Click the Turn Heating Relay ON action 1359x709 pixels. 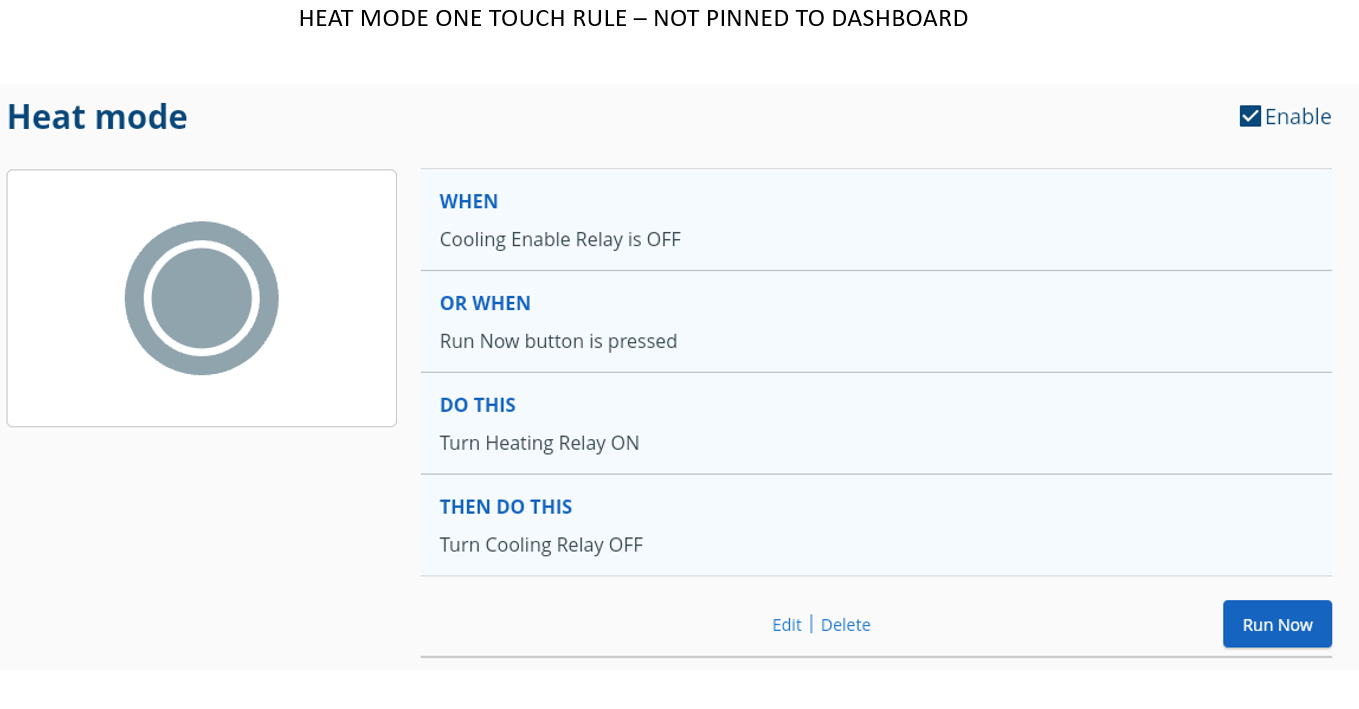pyautogui.click(x=539, y=443)
